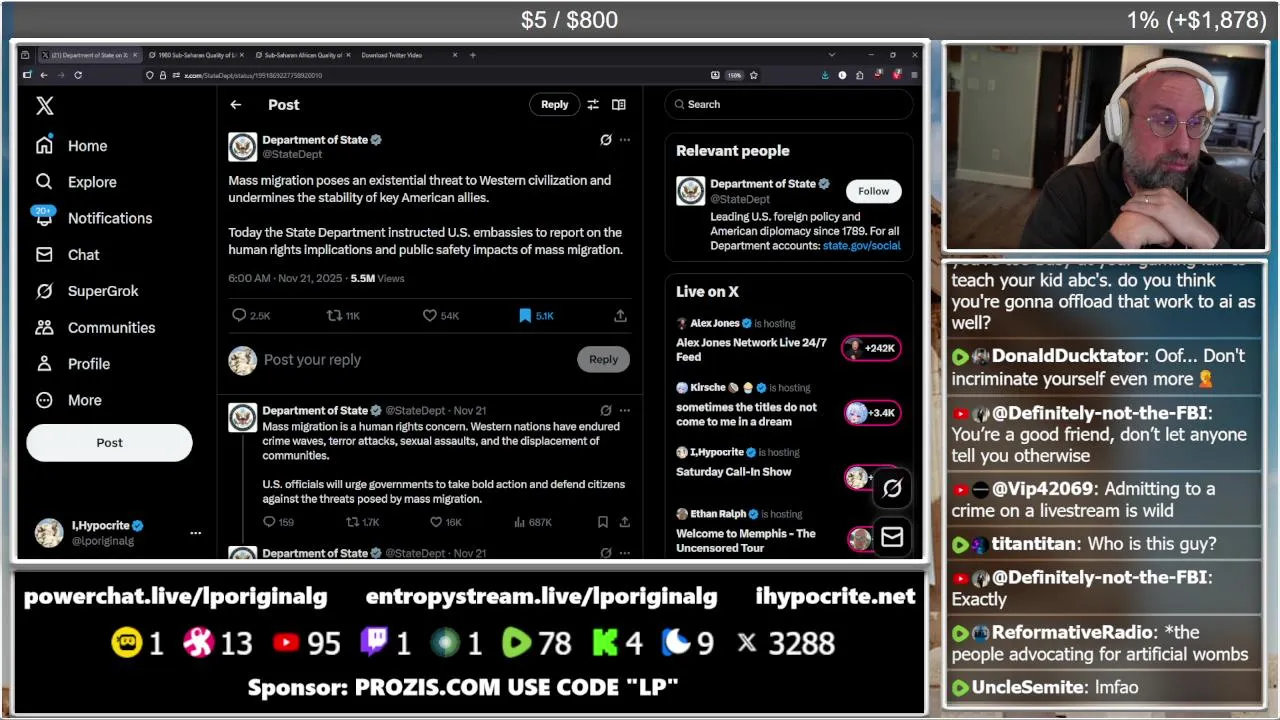Share the first reply post
This screenshot has width=1280, height=720.
click(625, 522)
